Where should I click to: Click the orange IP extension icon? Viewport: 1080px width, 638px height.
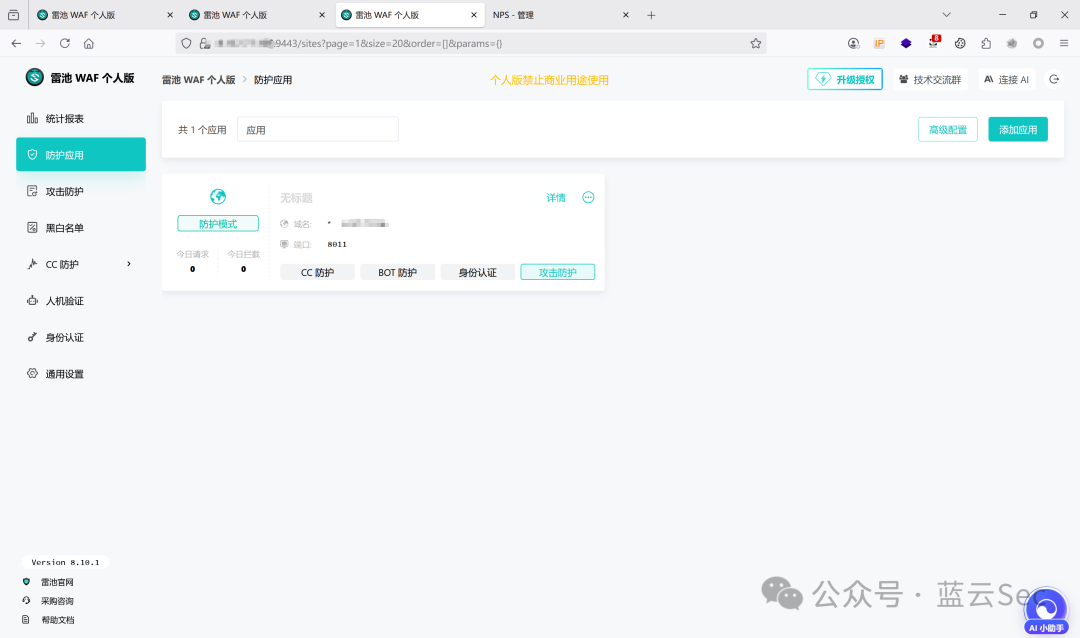pos(879,43)
